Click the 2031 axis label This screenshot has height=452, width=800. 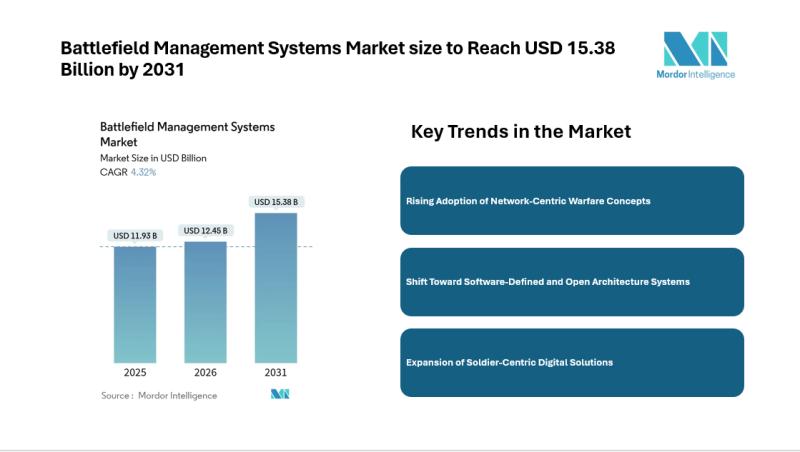coord(276,373)
